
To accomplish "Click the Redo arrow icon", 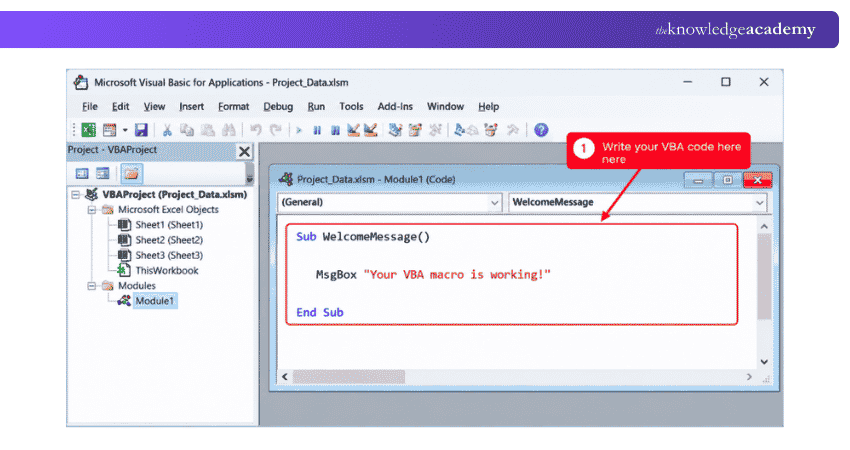I will pyautogui.click(x=276, y=130).
